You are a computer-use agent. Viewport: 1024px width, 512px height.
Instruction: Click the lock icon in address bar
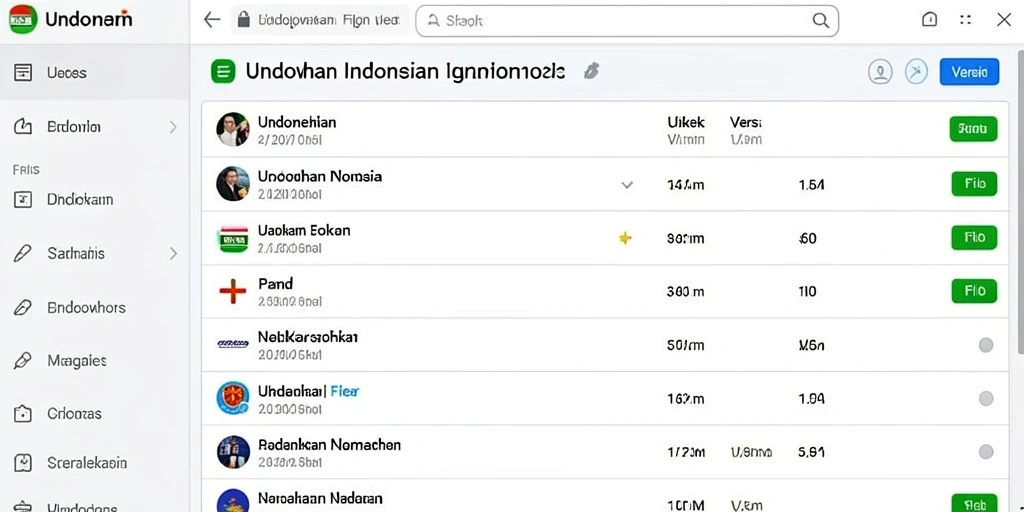(244, 20)
